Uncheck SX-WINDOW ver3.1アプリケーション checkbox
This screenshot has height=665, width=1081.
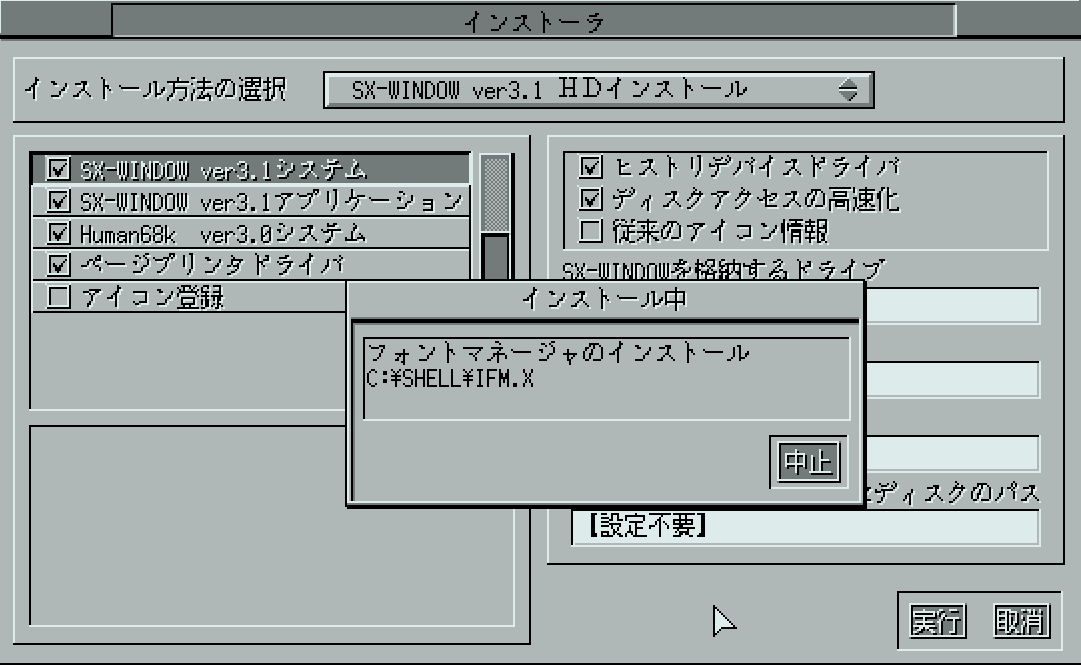[59, 201]
